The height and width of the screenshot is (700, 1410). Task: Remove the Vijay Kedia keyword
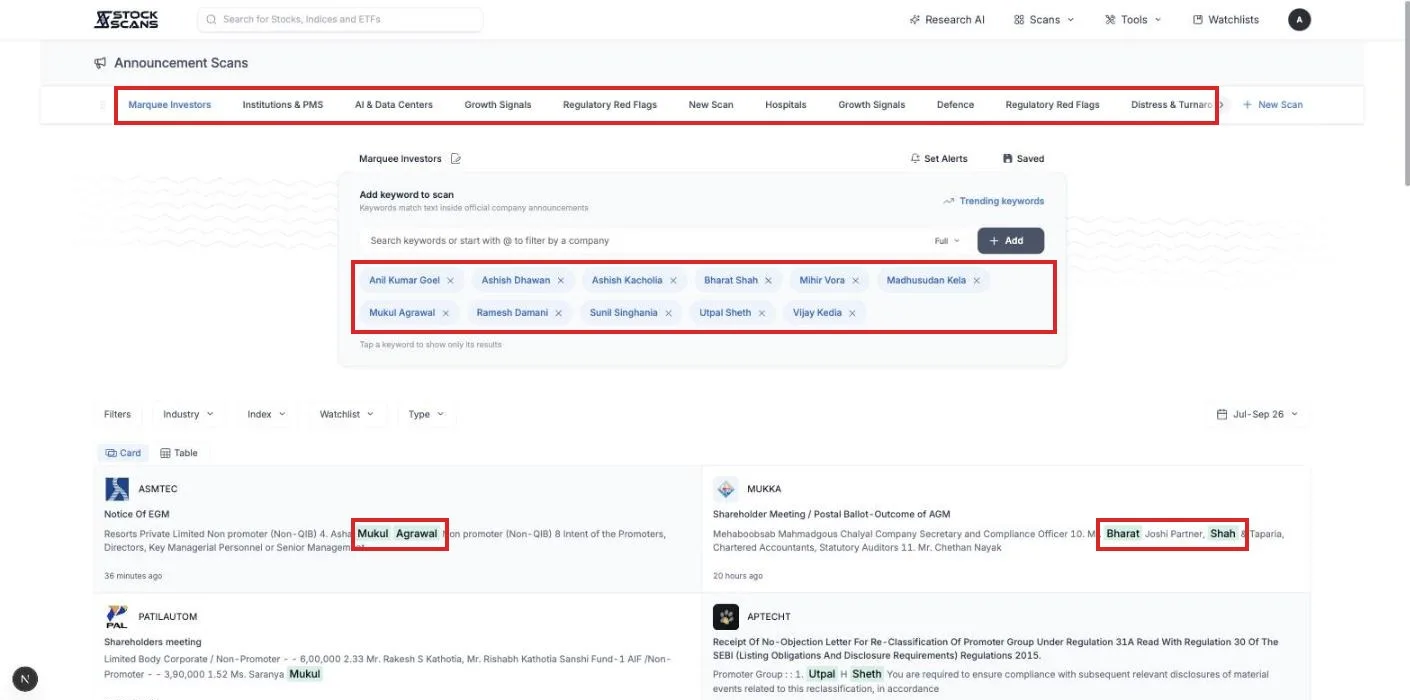click(x=852, y=313)
